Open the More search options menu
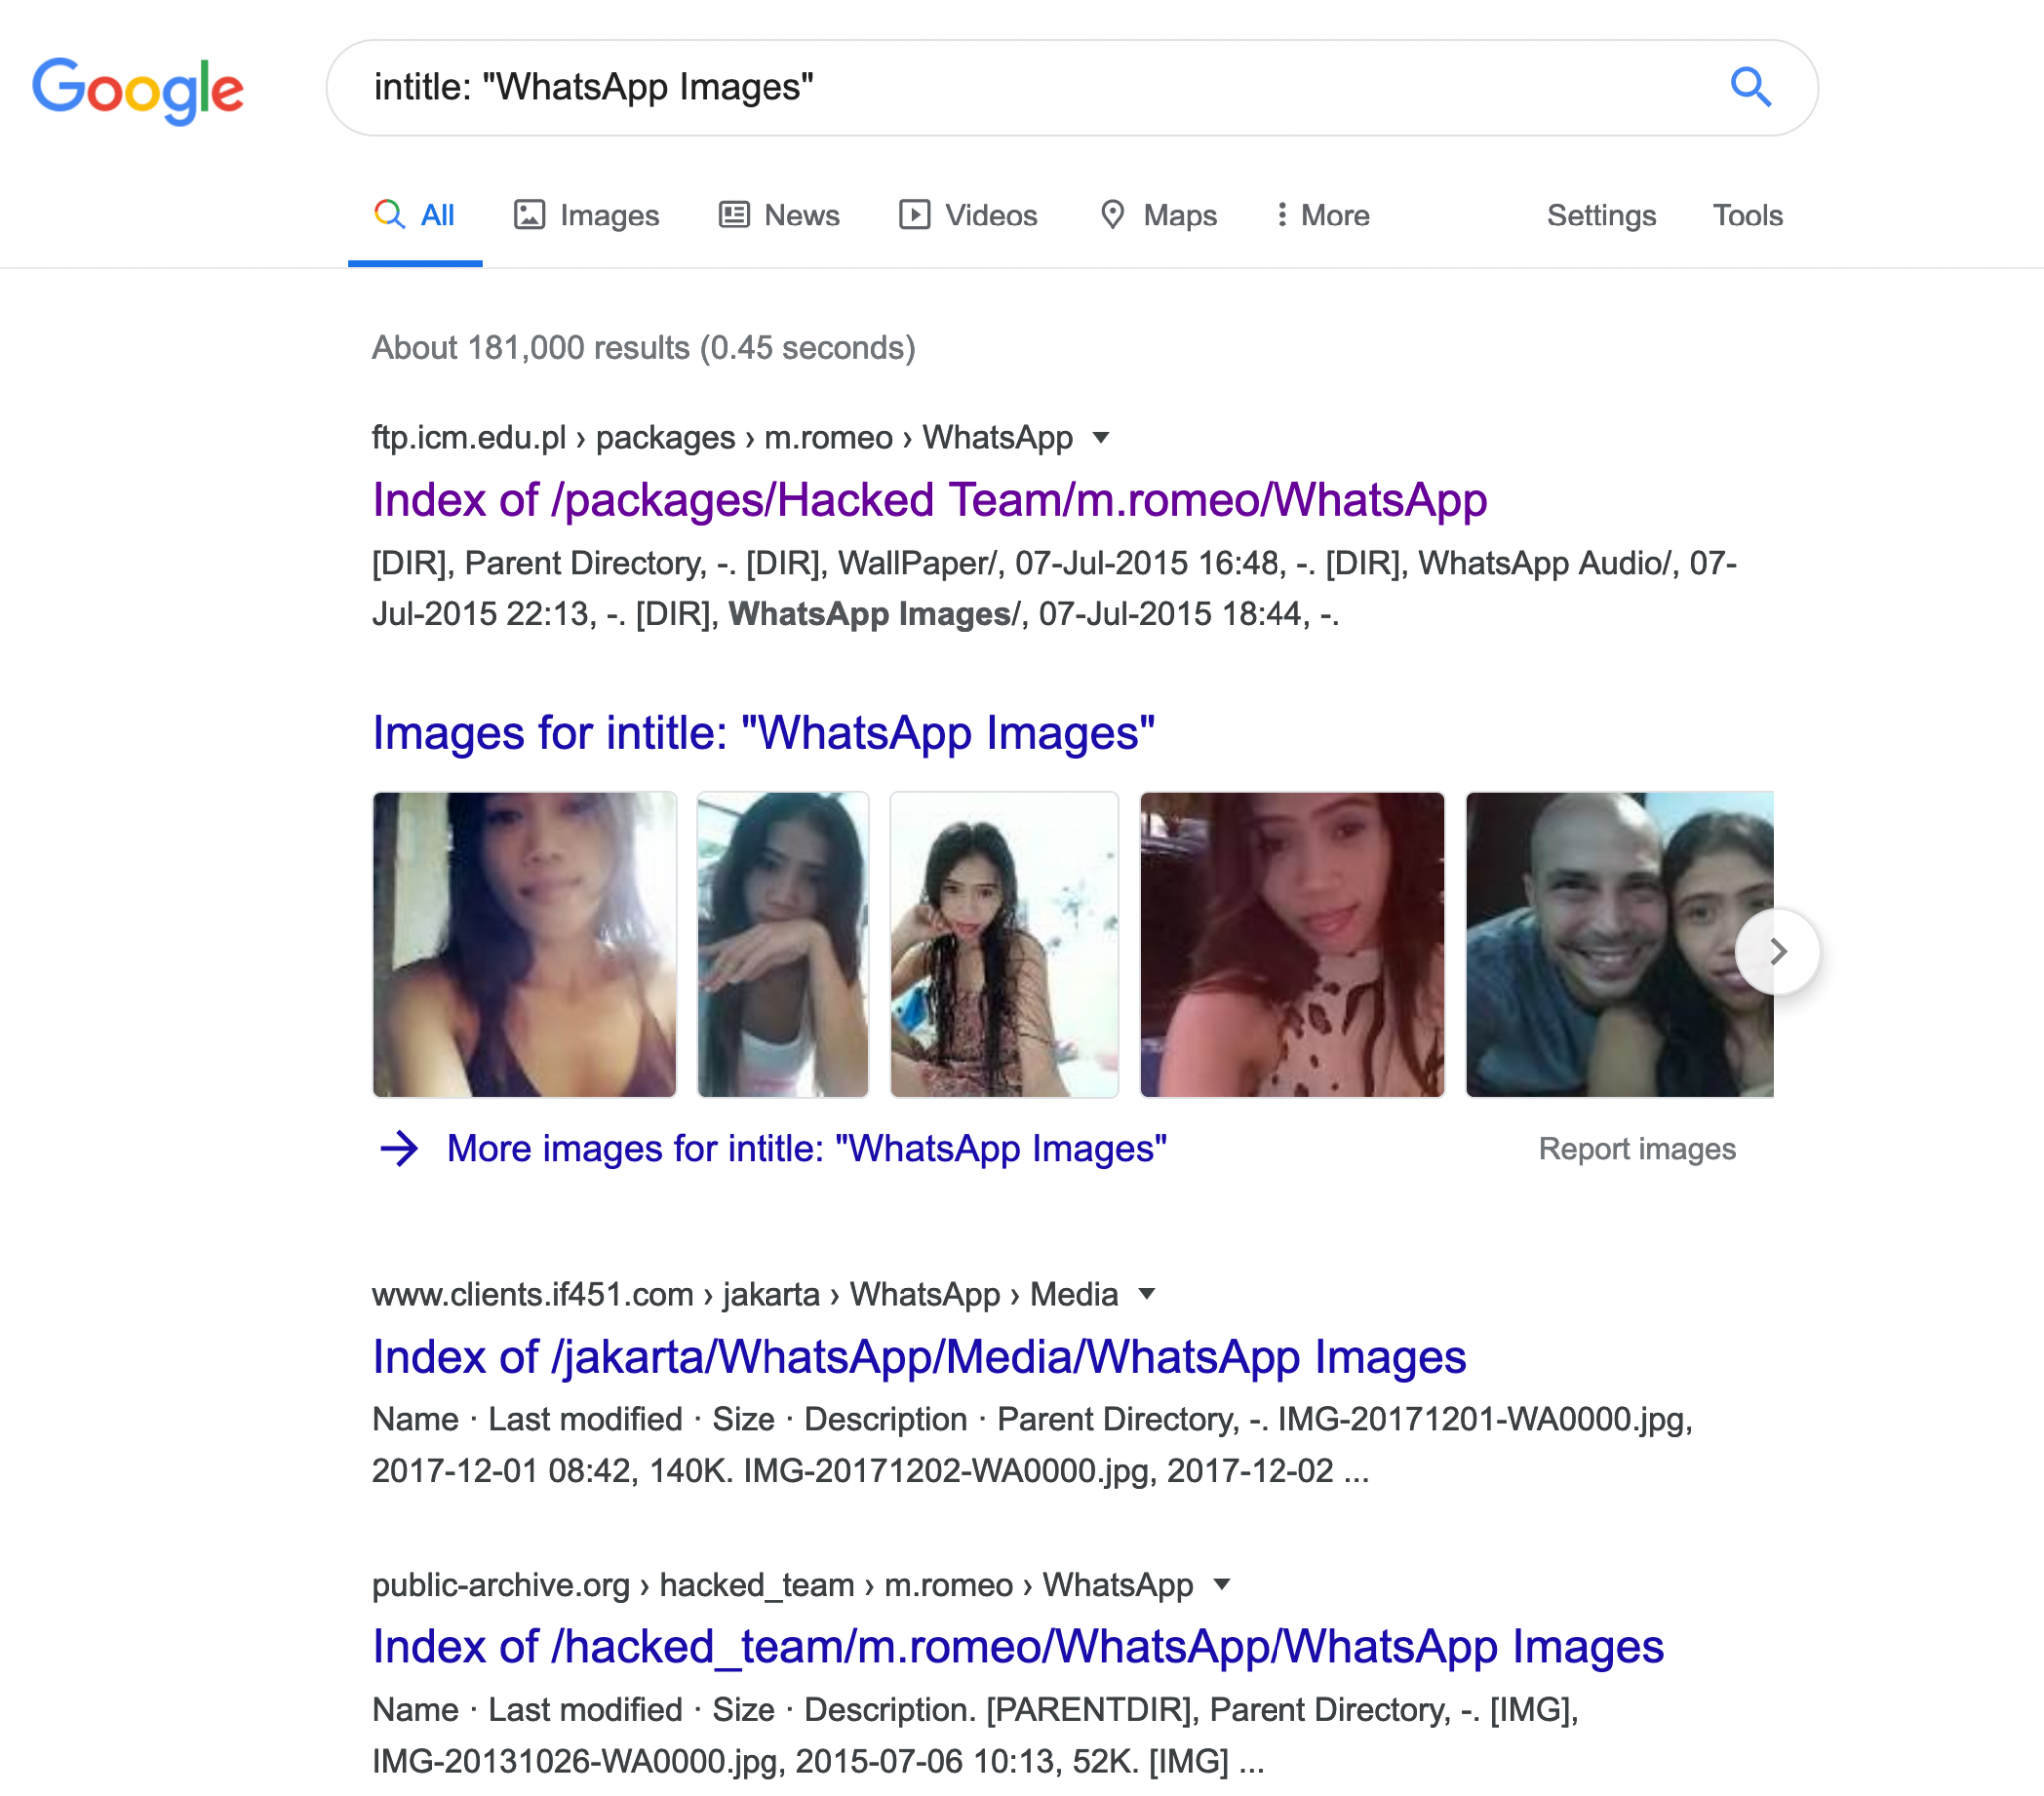The height and width of the screenshot is (1796, 2044). (x=1323, y=215)
